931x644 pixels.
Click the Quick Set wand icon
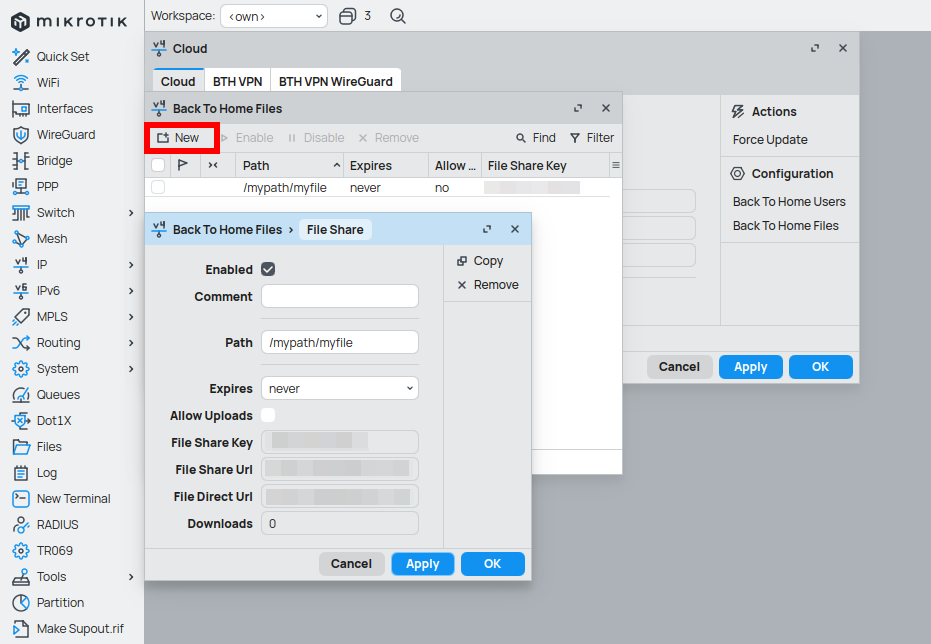tap(20, 57)
